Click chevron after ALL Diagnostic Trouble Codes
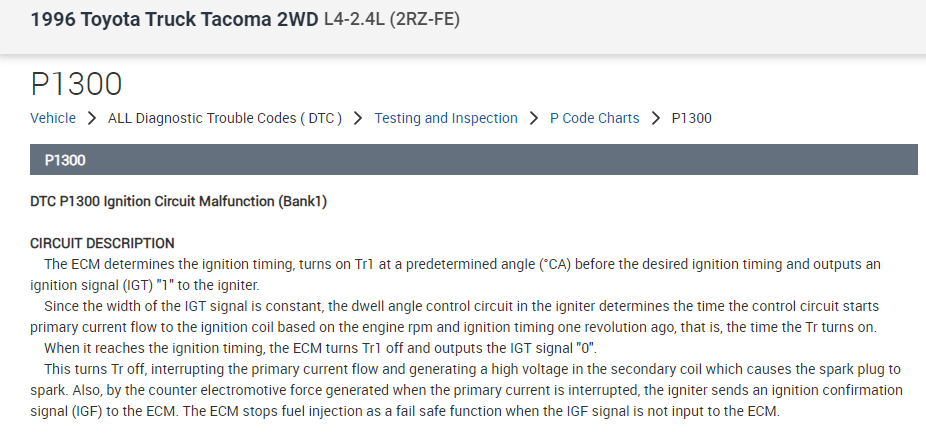The width and height of the screenshot is (926, 442). click(x=358, y=118)
